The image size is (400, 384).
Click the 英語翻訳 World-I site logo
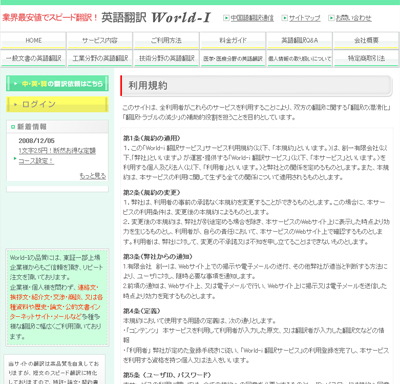click(156, 18)
